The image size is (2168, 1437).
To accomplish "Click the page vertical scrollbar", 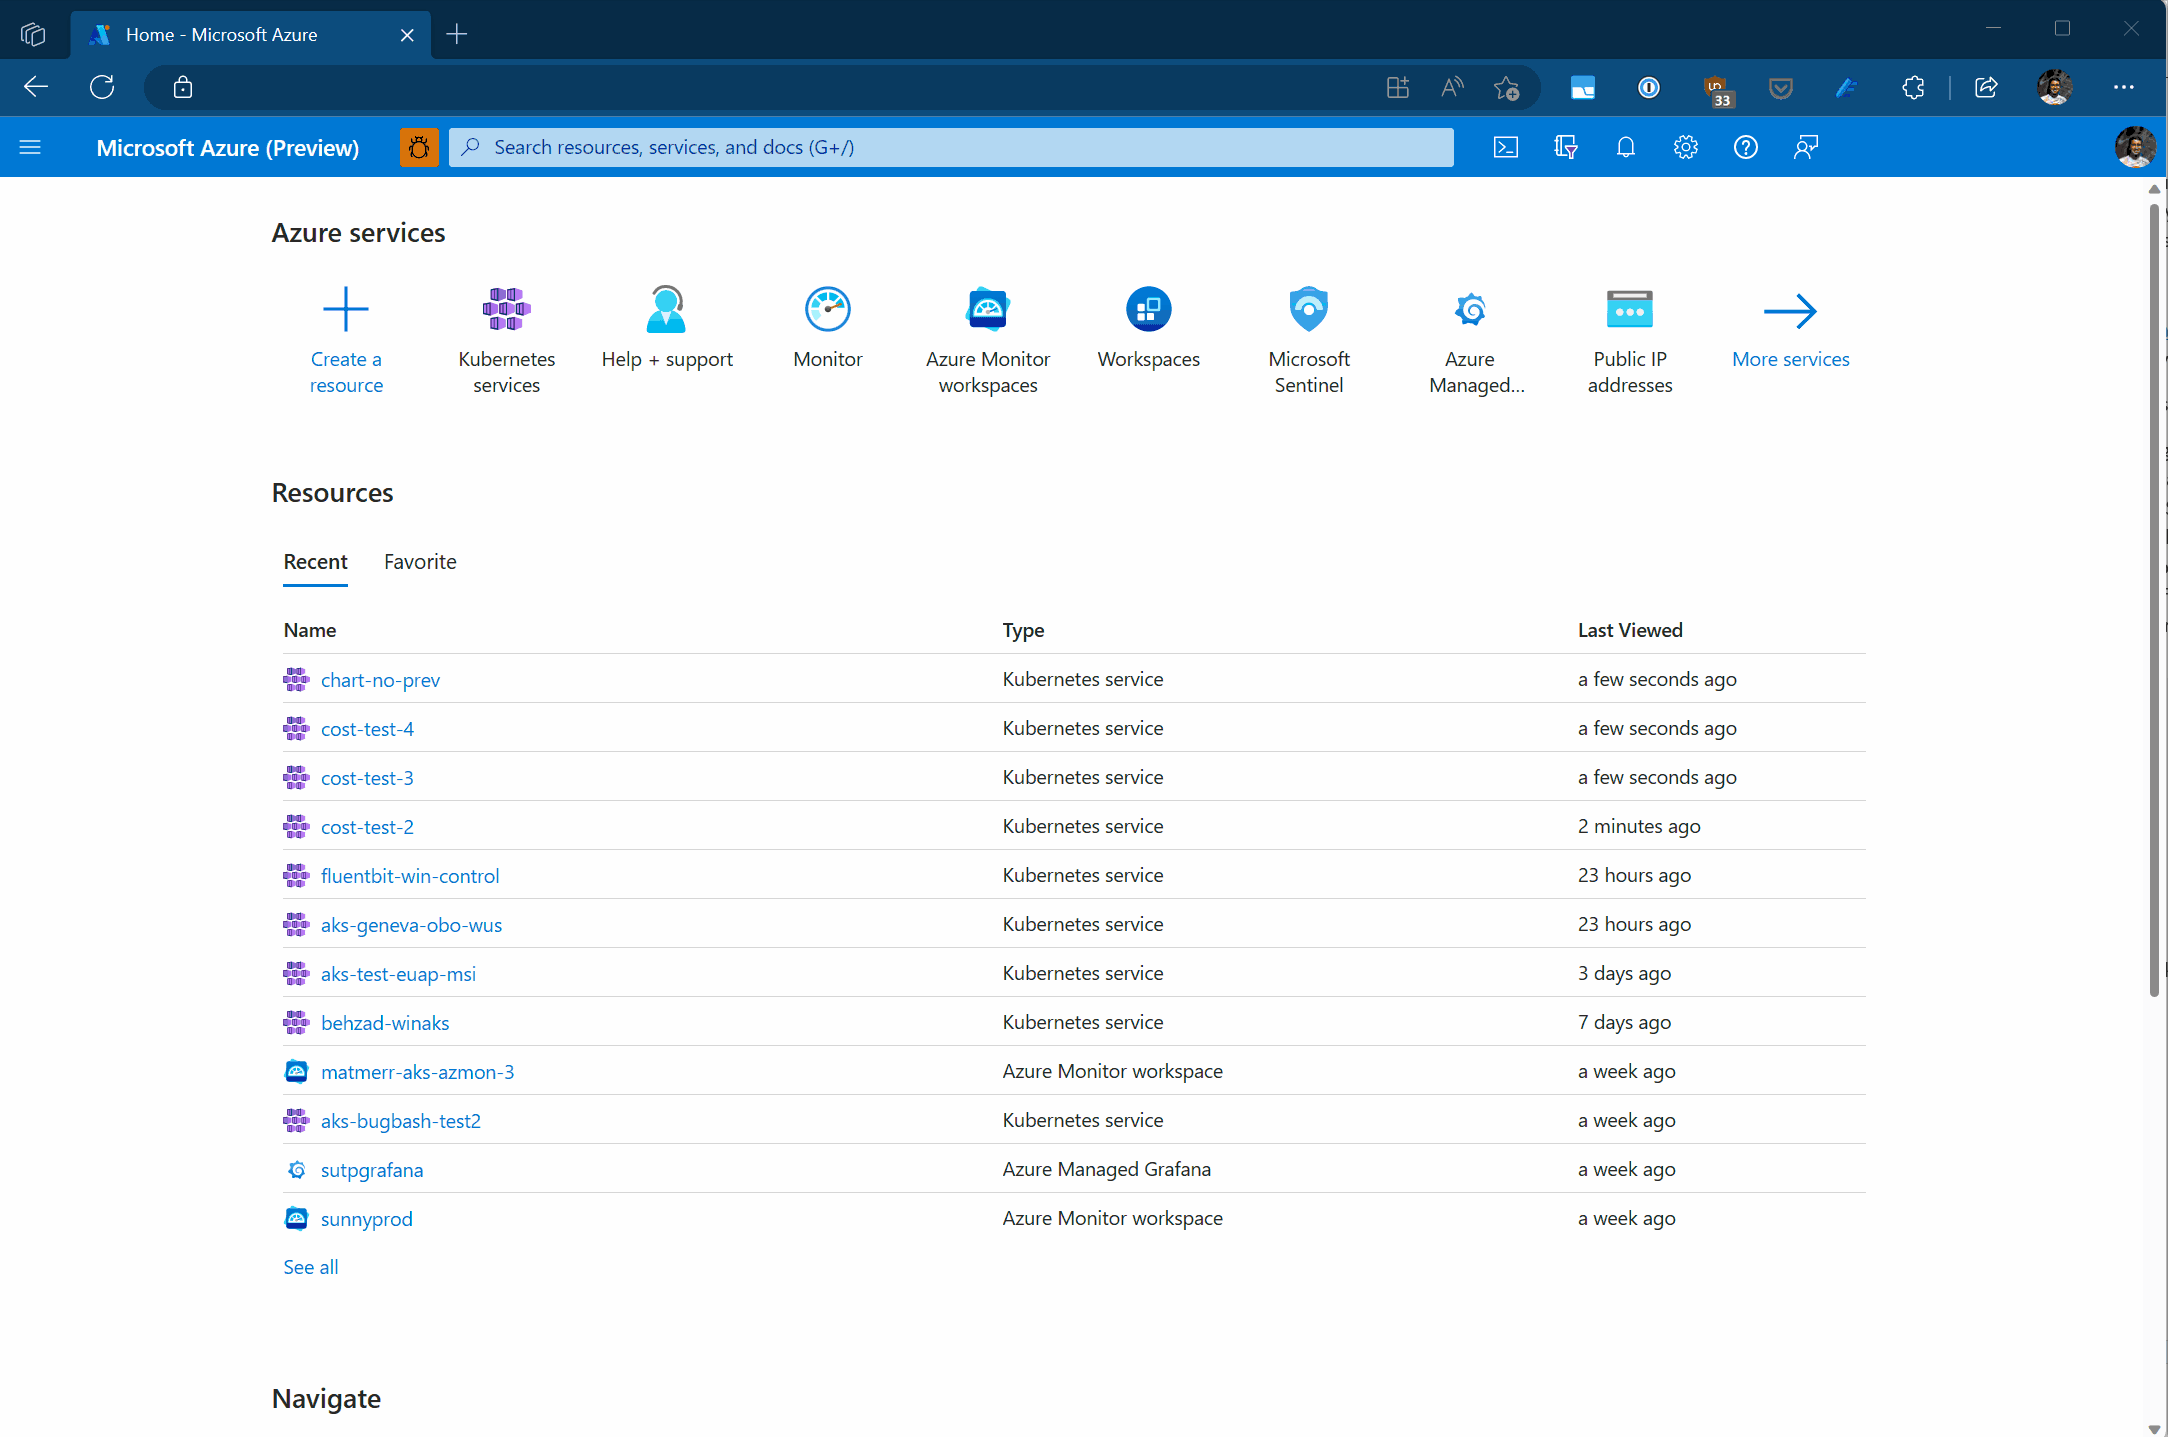I will coord(2154,600).
